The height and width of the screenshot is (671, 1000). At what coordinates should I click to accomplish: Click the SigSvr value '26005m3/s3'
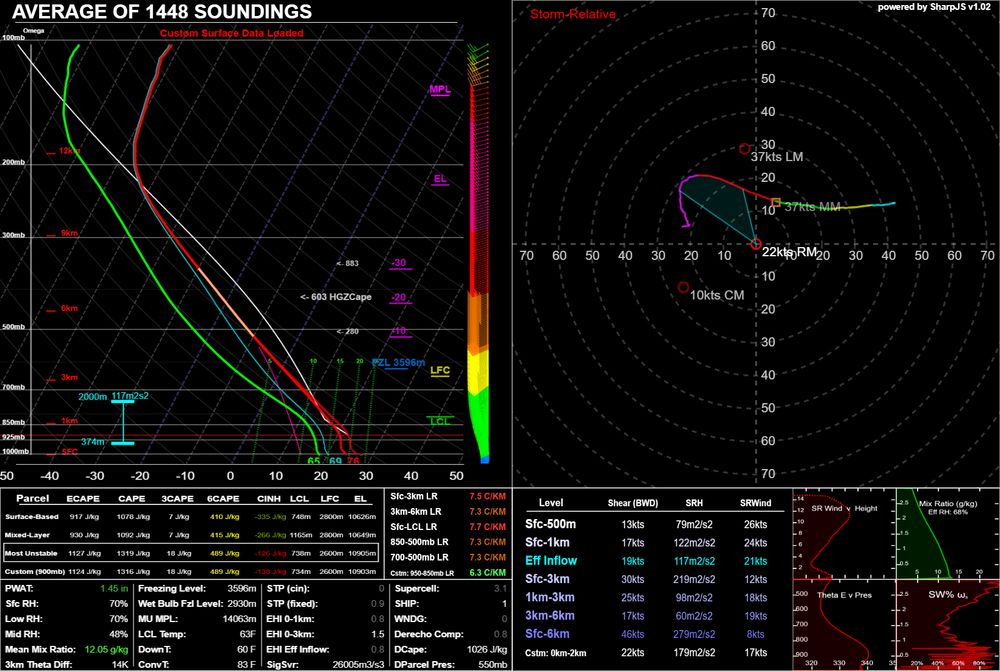(x=358, y=665)
